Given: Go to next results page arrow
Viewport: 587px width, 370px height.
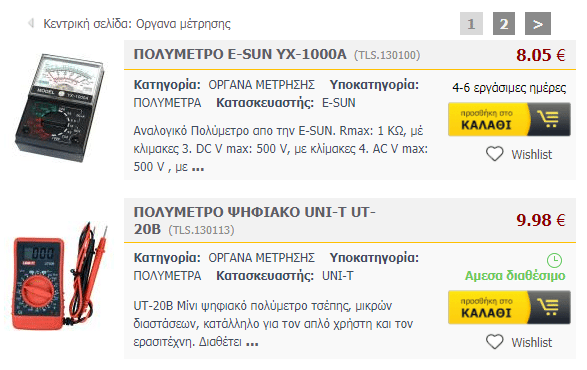Looking at the screenshot, I should 538,24.
